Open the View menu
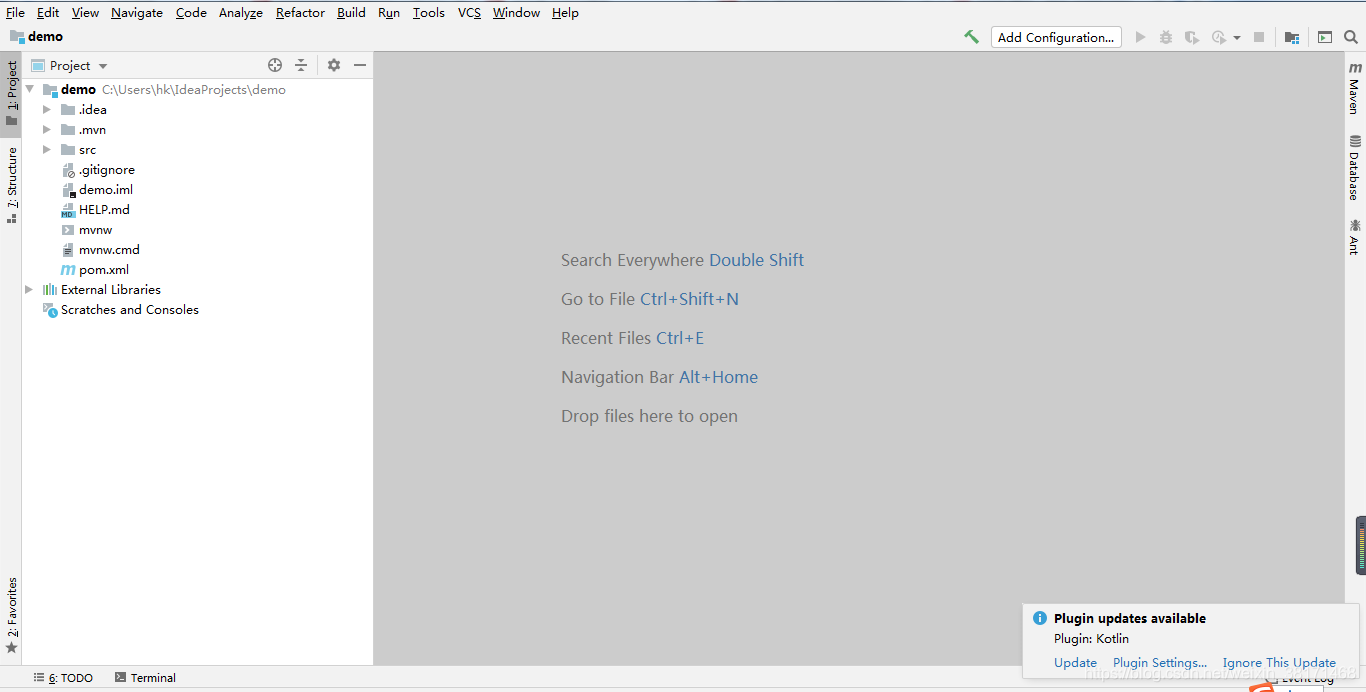The height and width of the screenshot is (692, 1366). 85,12
